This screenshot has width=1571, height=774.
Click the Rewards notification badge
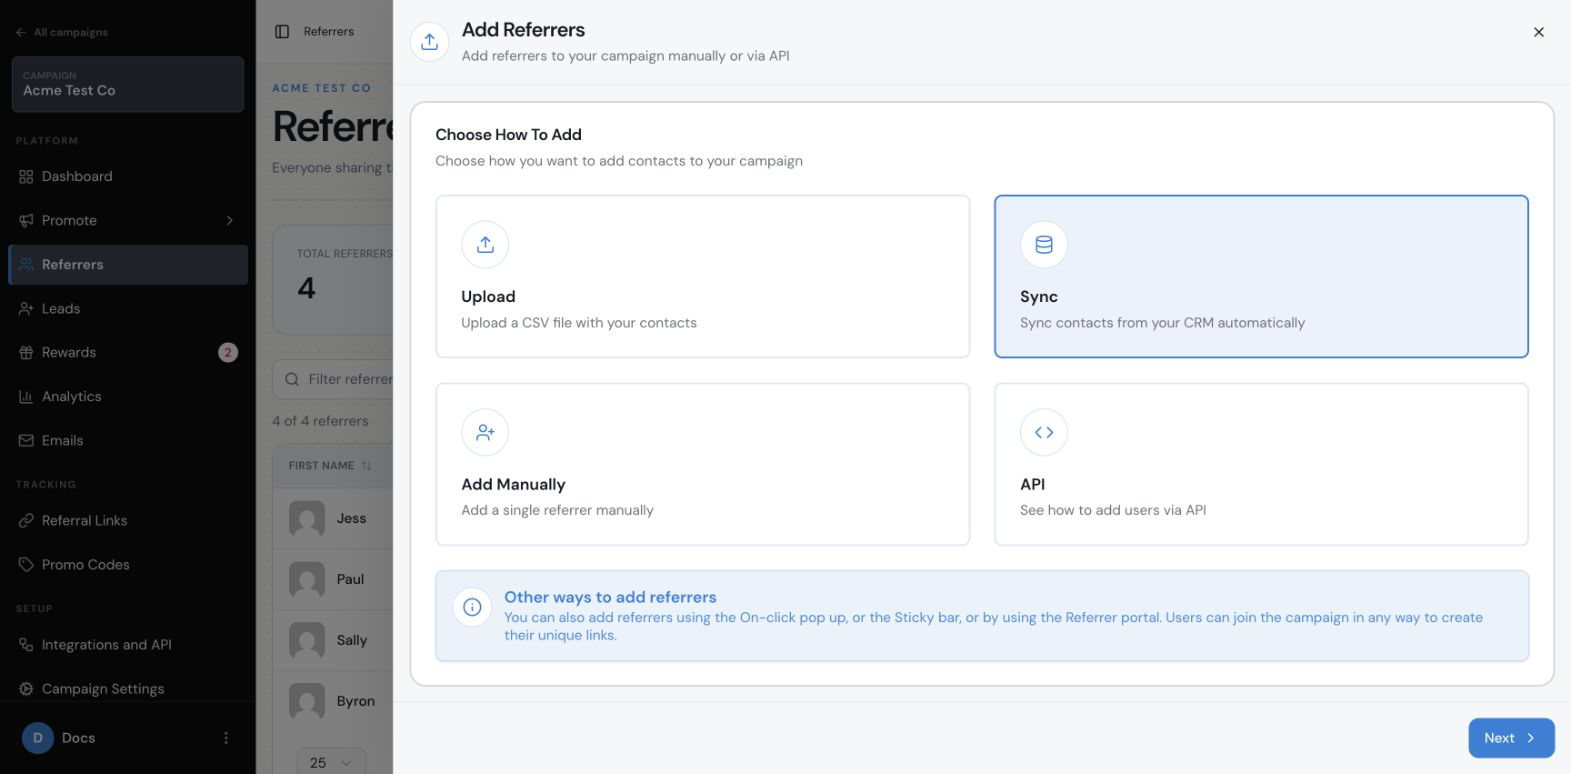coord(228,353)
